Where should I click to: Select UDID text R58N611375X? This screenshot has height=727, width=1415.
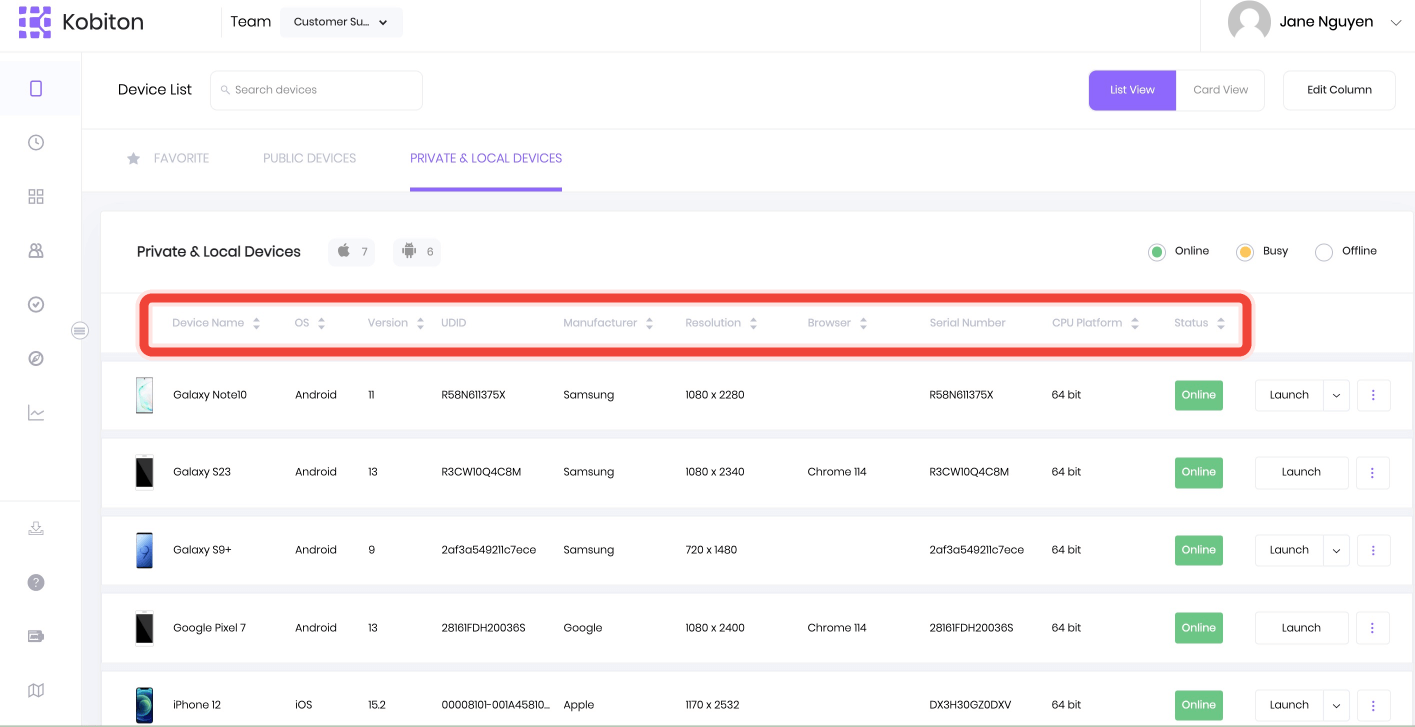tap(473, 395)
